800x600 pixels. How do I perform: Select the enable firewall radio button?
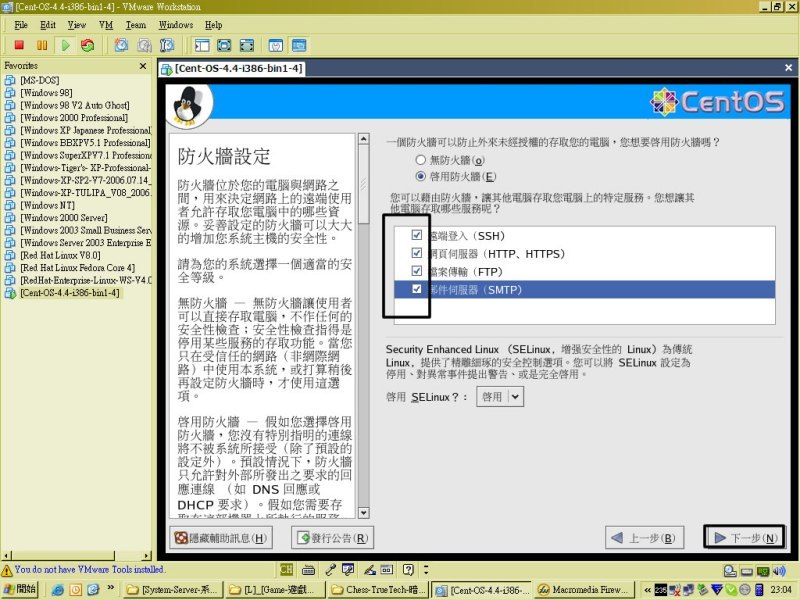pos(420,176)
